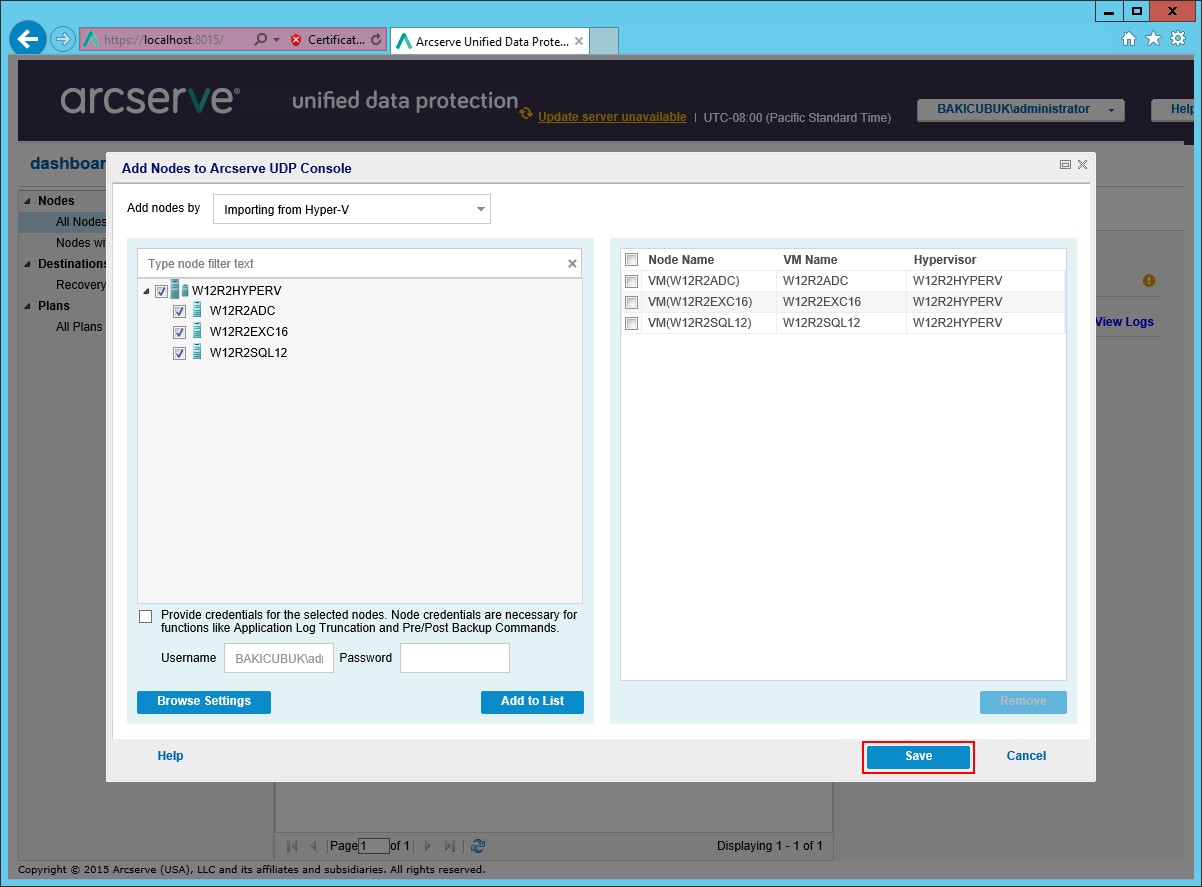Toggle the W12R2HYPERV checkbox
1202x887 pixels.
click(x=162, y=291)
